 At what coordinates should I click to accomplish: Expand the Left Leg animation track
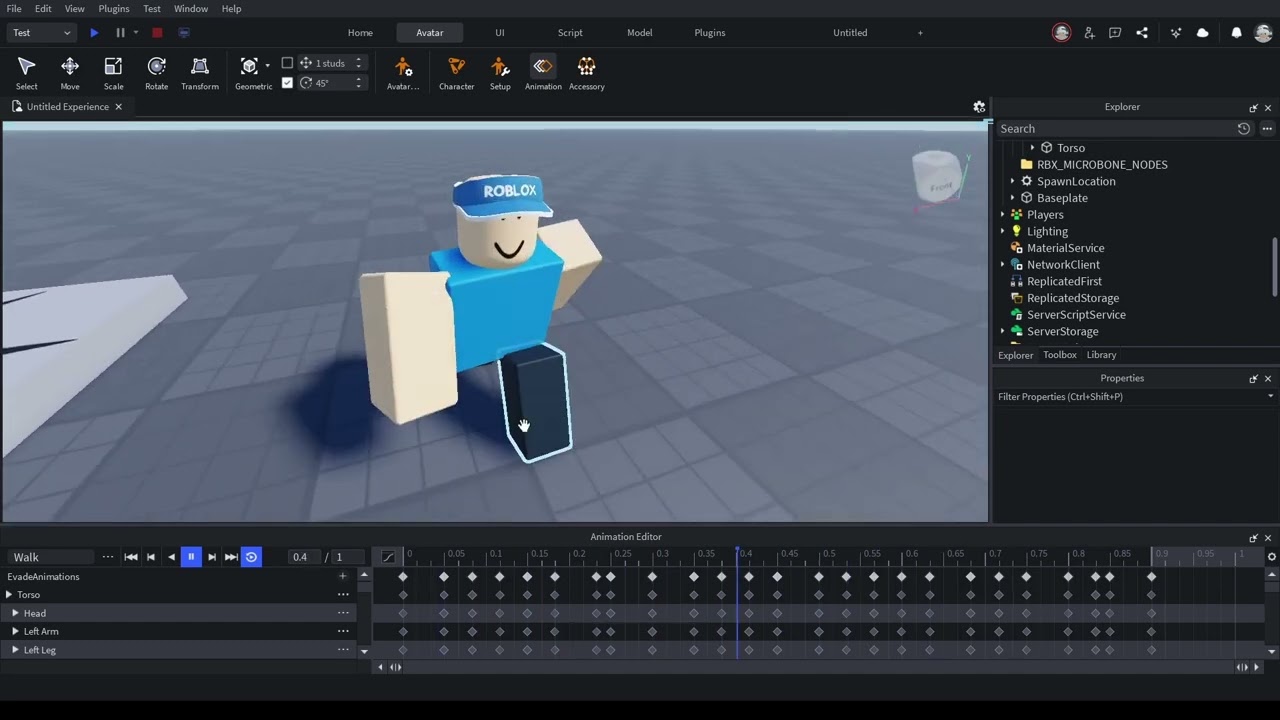(15, 650)
